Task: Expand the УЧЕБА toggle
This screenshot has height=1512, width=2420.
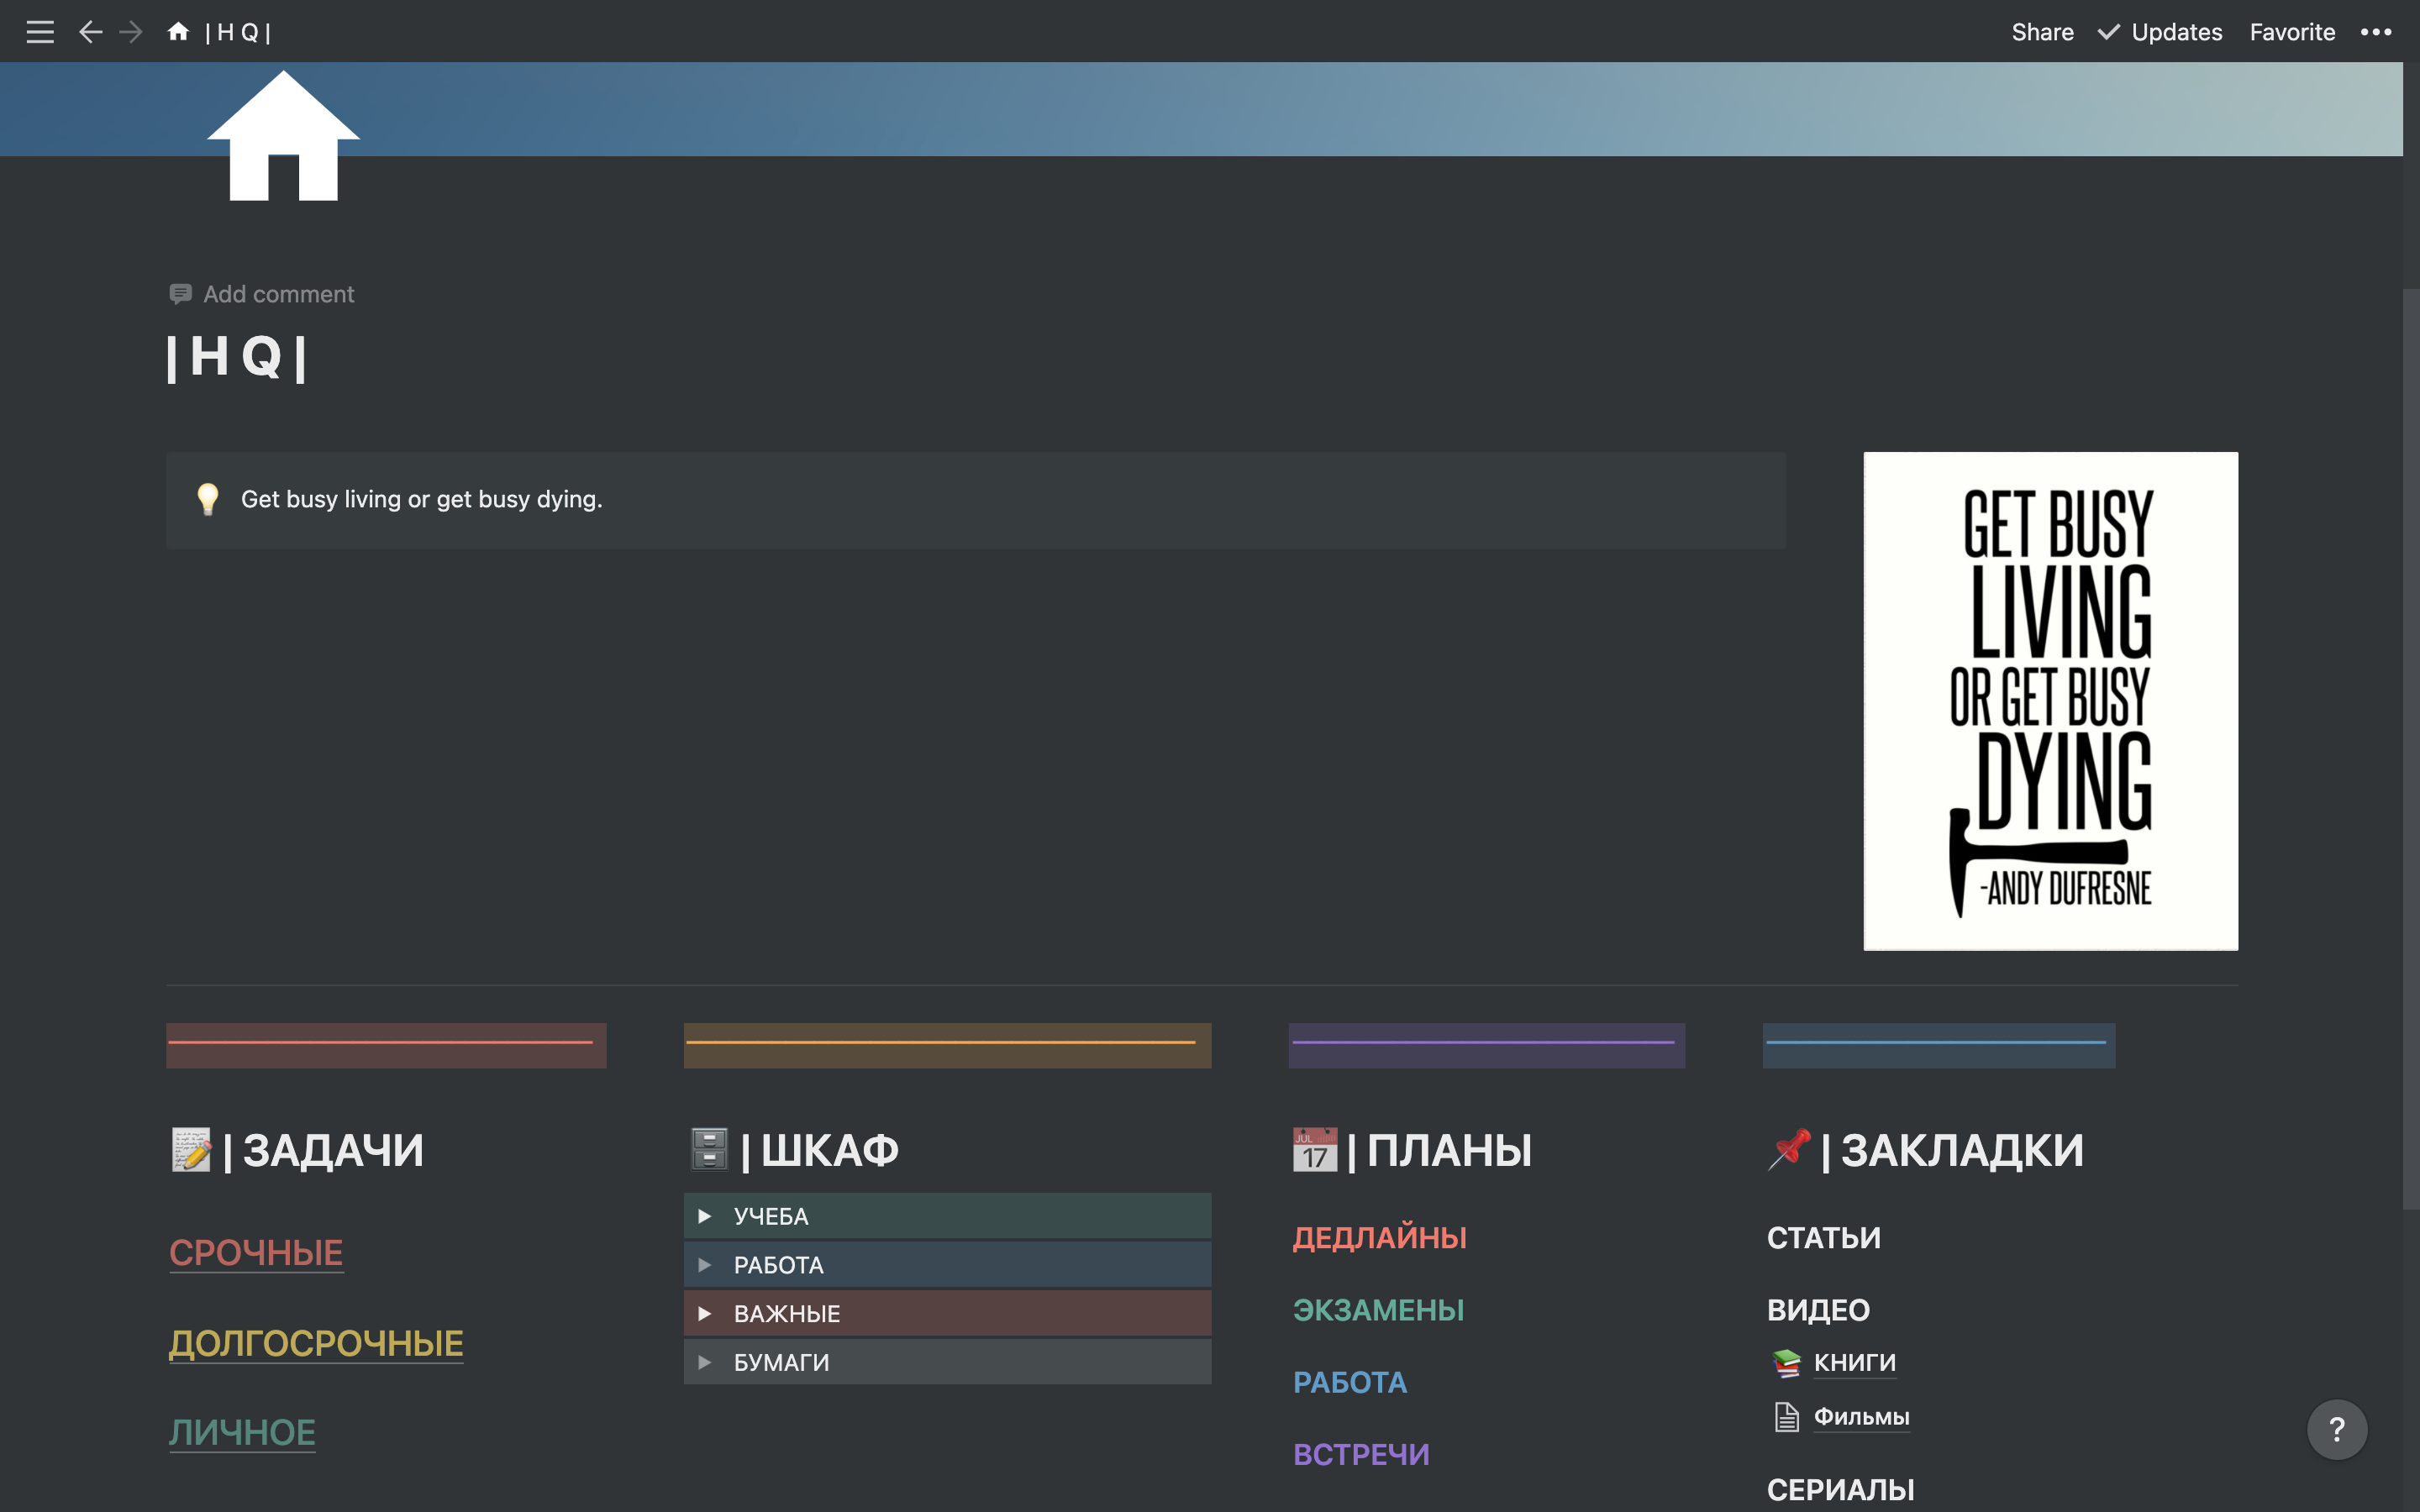Action: coord(704,1216)
